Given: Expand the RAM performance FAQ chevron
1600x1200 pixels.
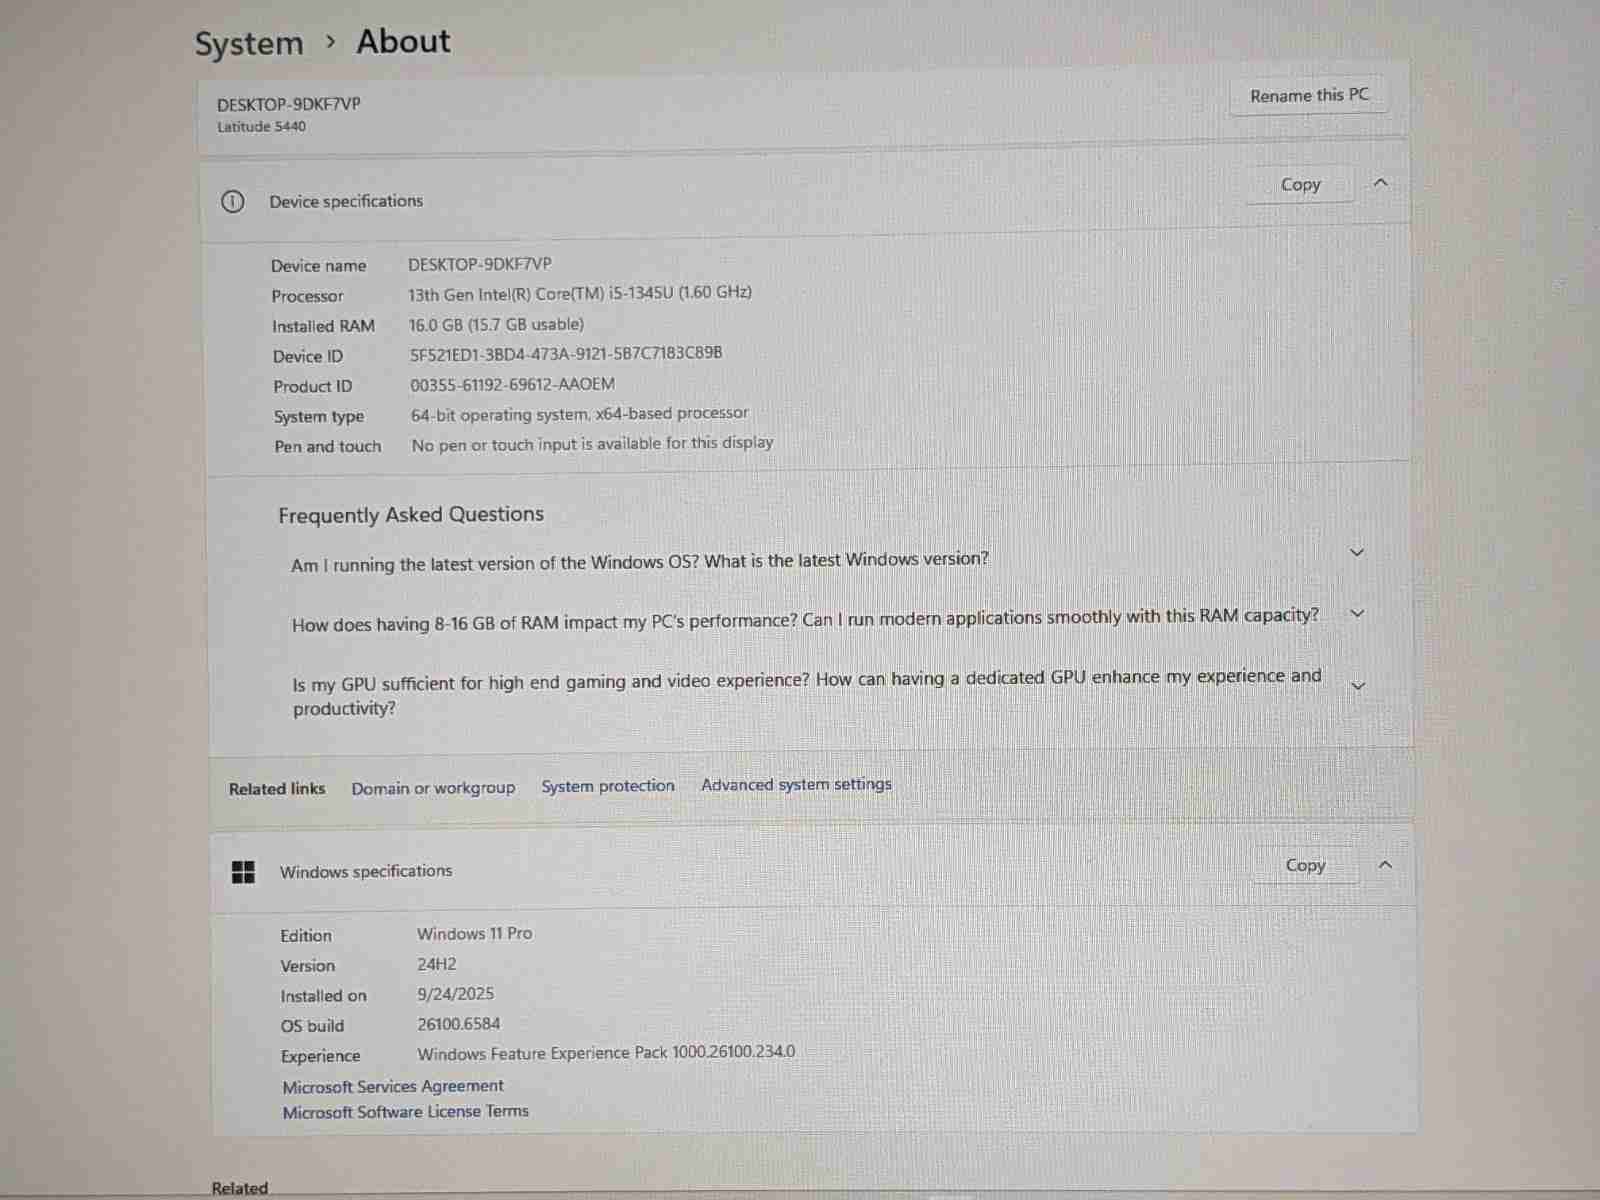Looking at the screenshot, I should 1357,614.
